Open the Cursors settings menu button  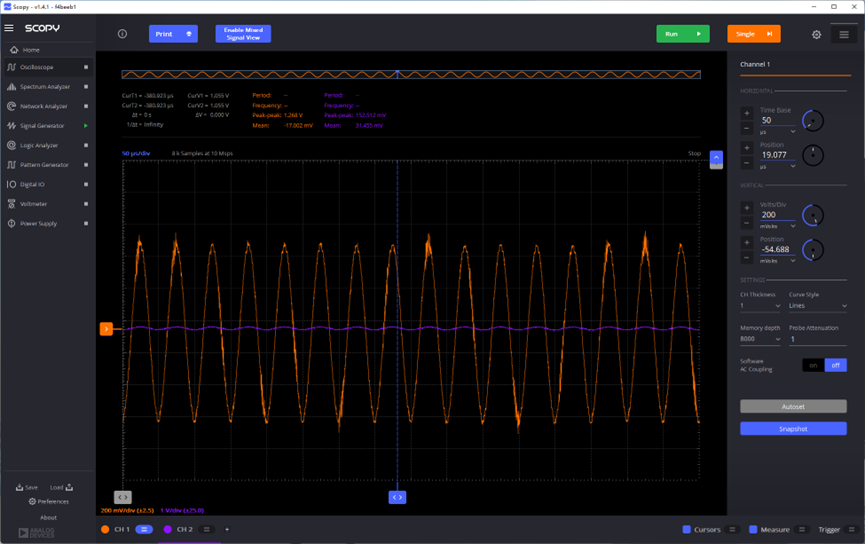(x=732, y=530)
